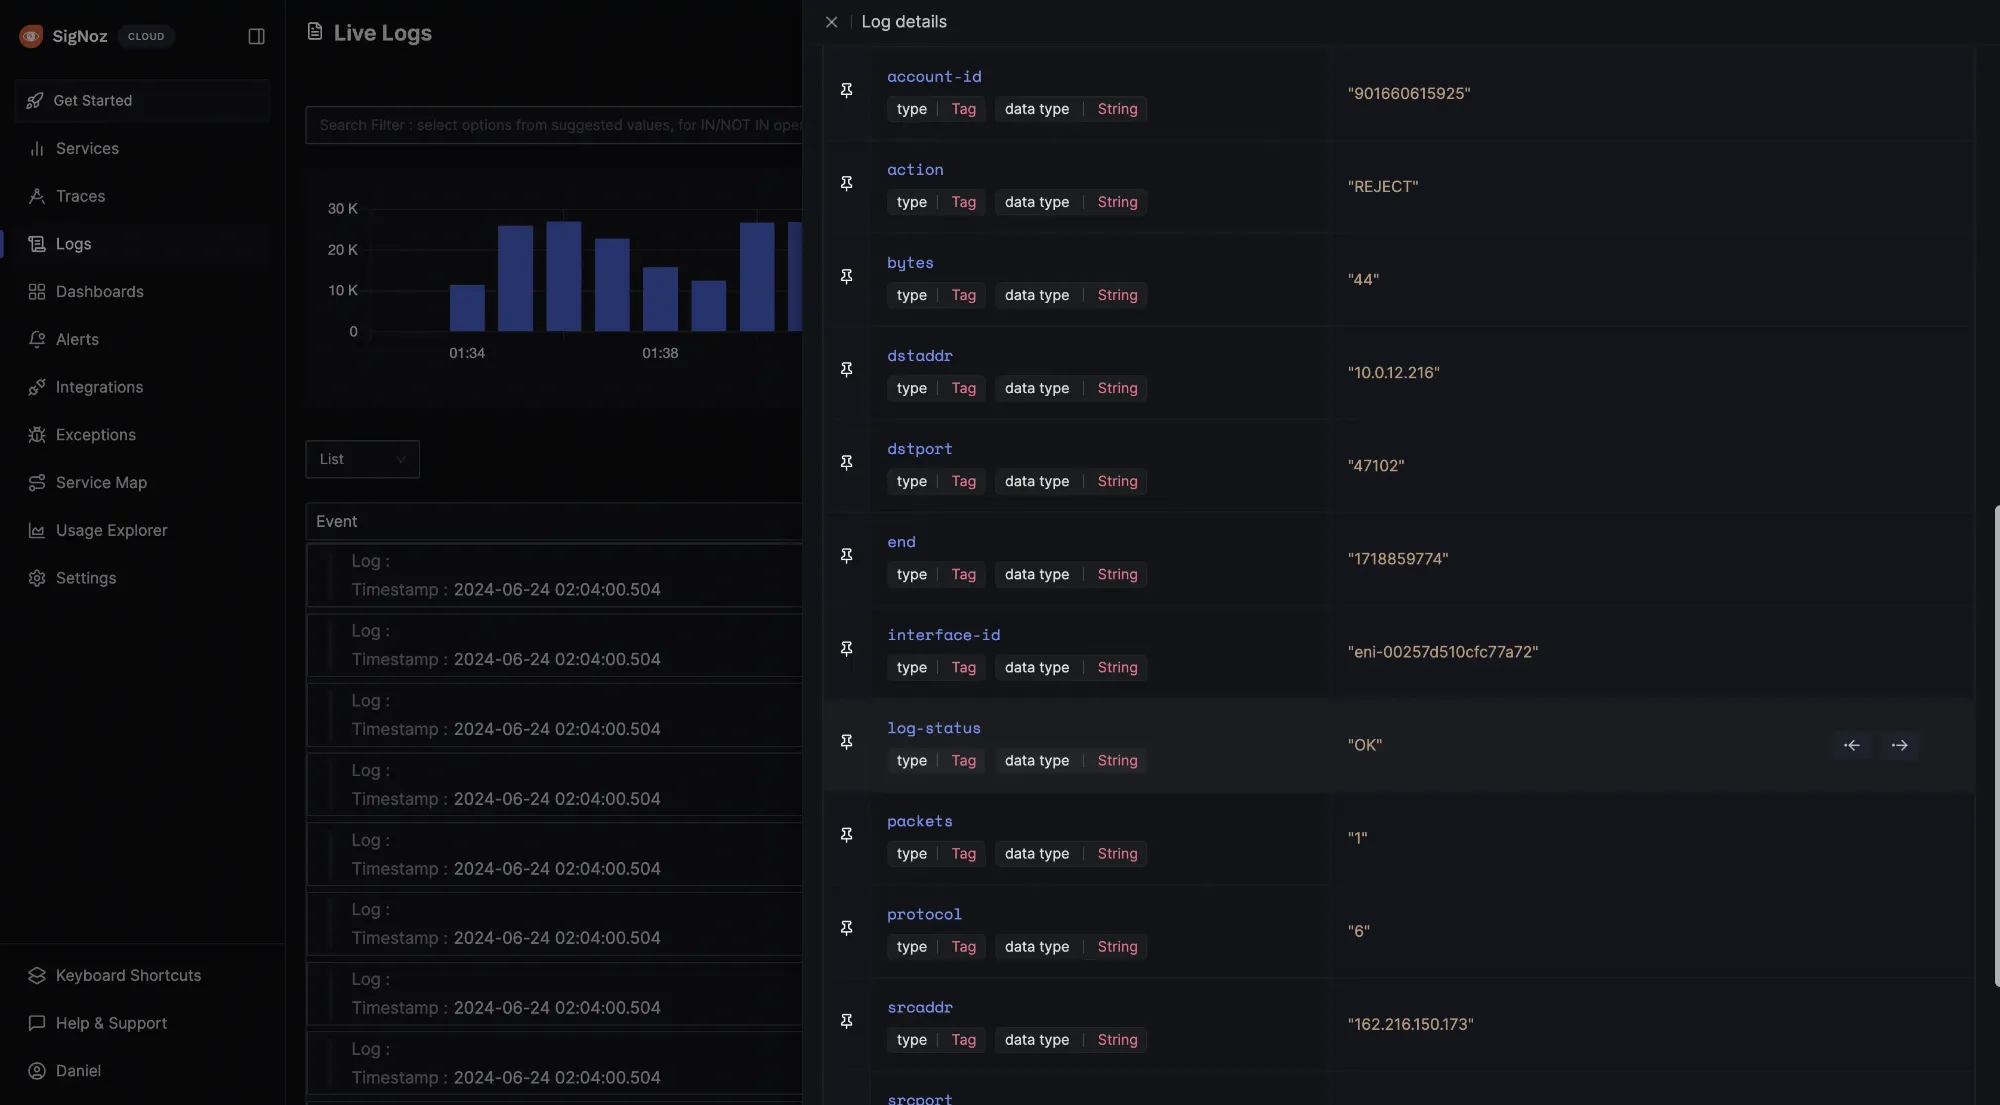This screenshot has width=2000, height=1105.
Task: Click the Event column header
Action: (x=337, y=521)
